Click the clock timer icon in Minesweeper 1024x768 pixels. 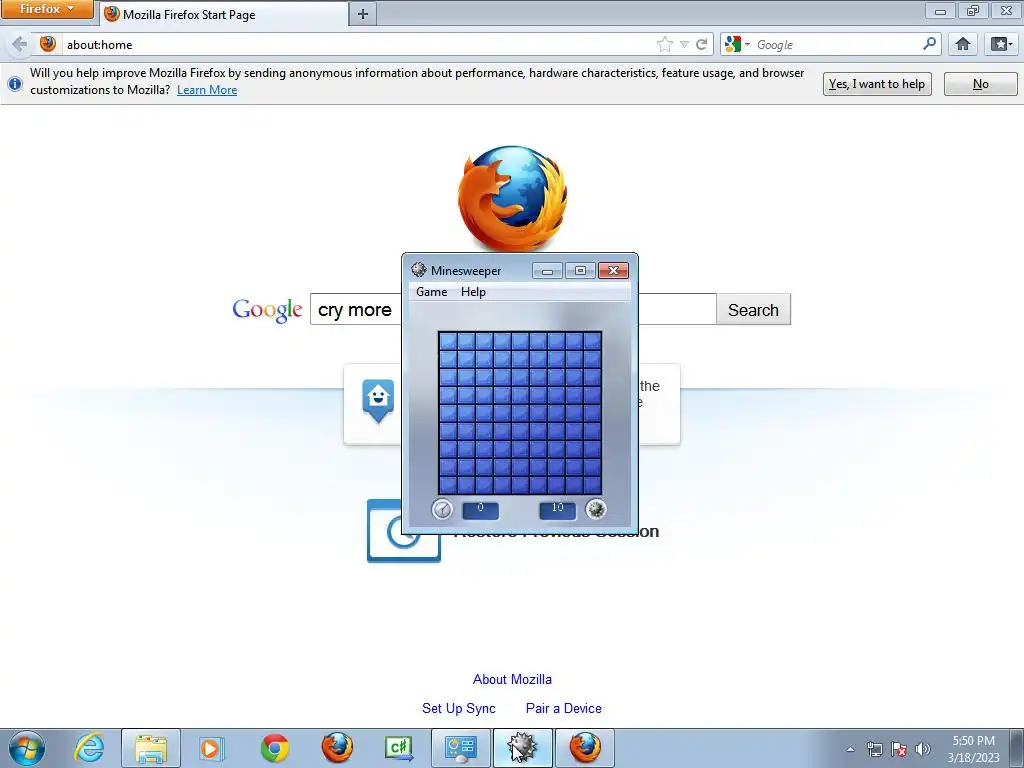click(x=442, y=509)
